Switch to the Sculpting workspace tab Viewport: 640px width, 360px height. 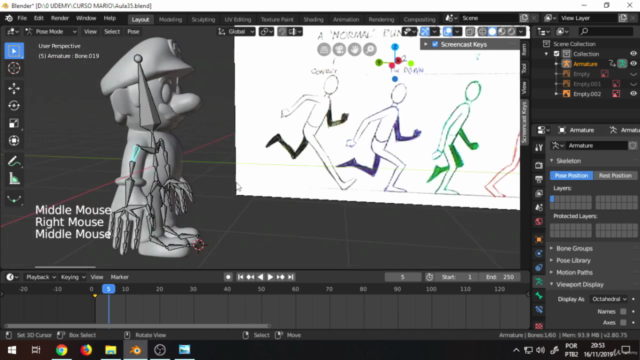pyautogui.click(x=203, y=19)
